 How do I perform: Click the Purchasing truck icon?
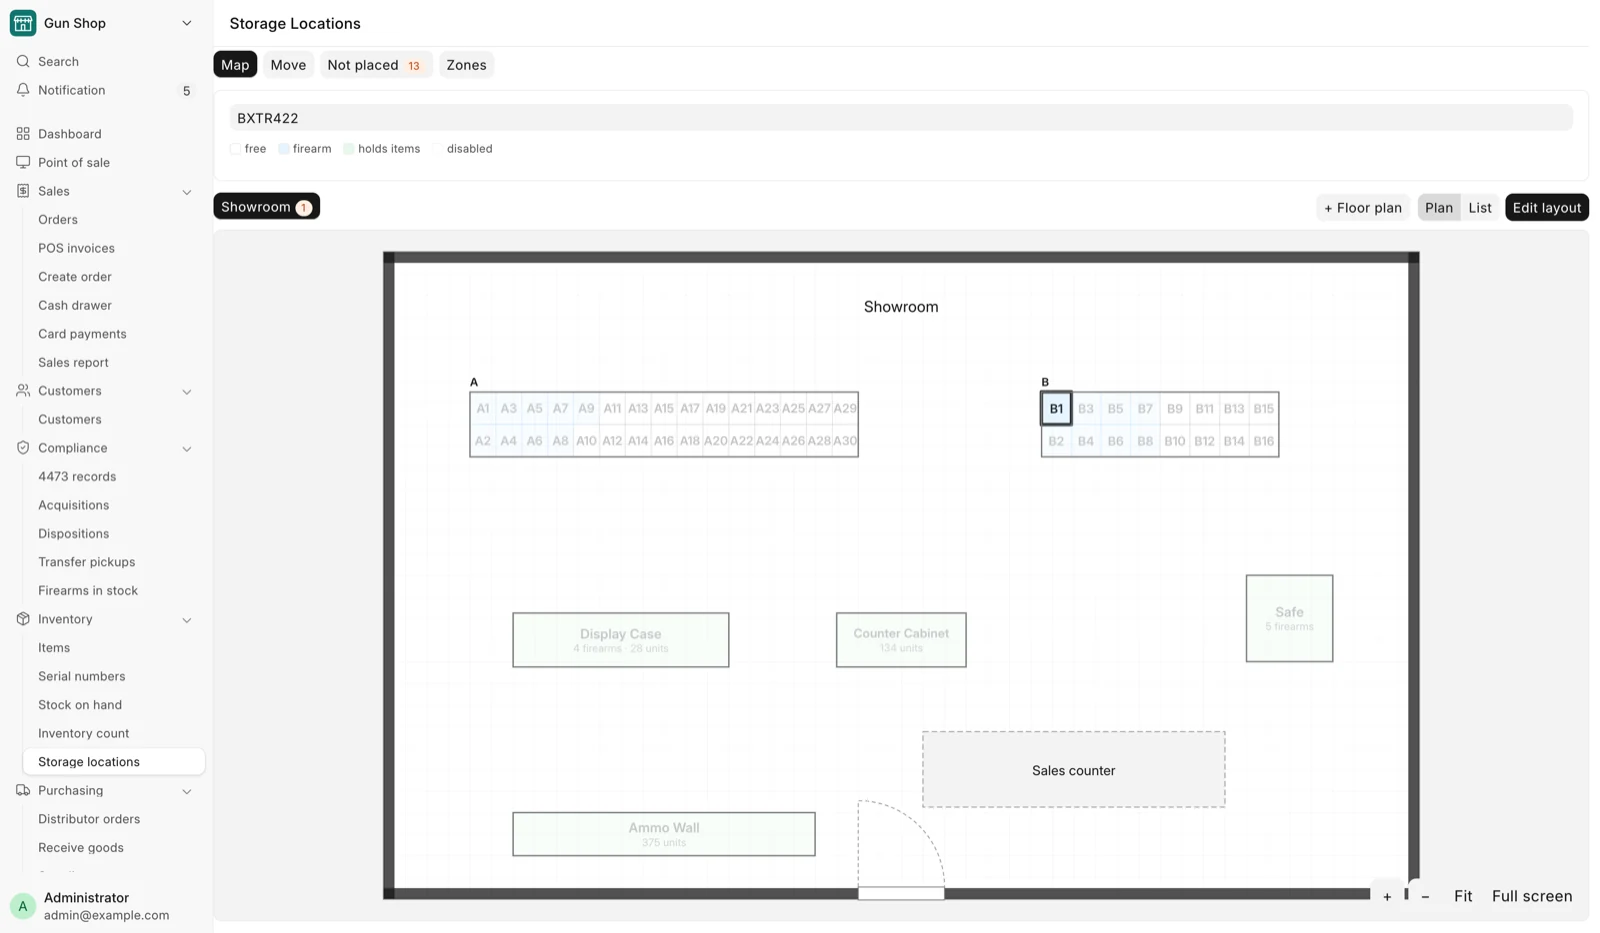pyautogui.click(x=23, y=790)
